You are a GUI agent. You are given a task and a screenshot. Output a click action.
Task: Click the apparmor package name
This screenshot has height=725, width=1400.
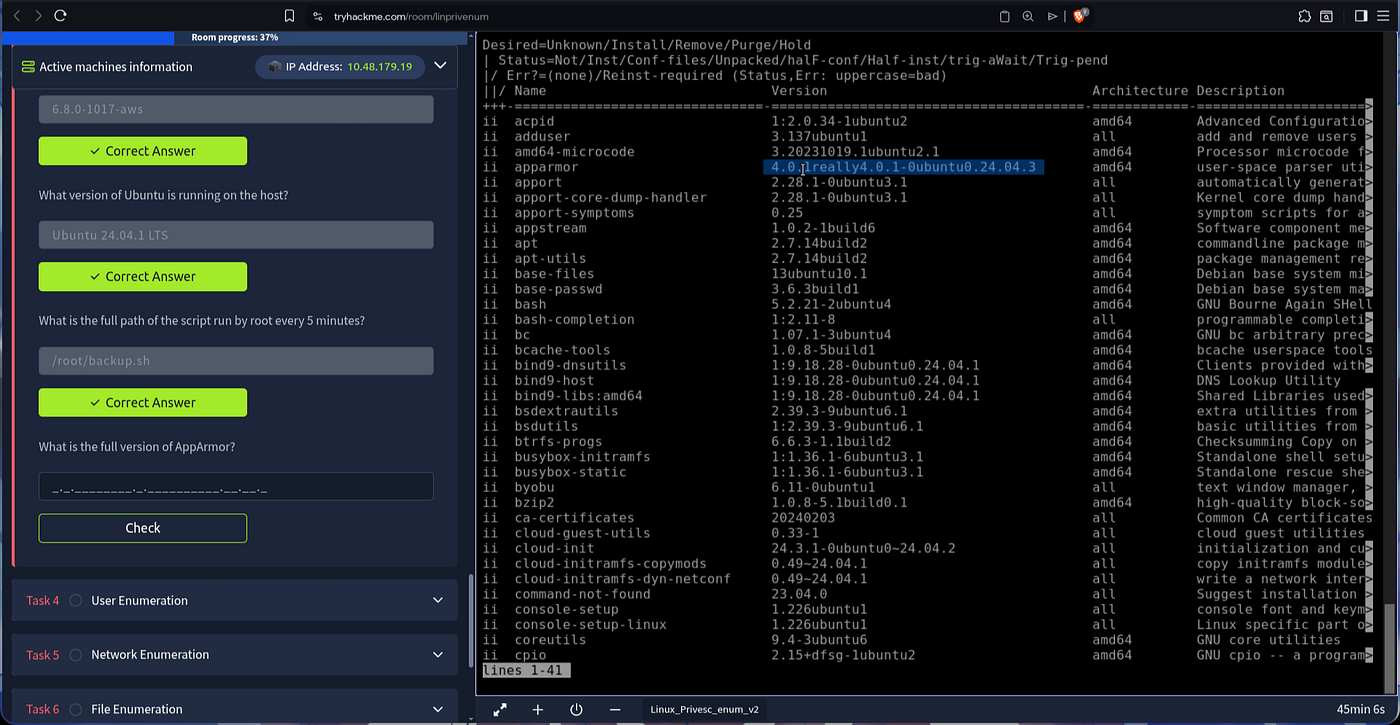point(546,167)
